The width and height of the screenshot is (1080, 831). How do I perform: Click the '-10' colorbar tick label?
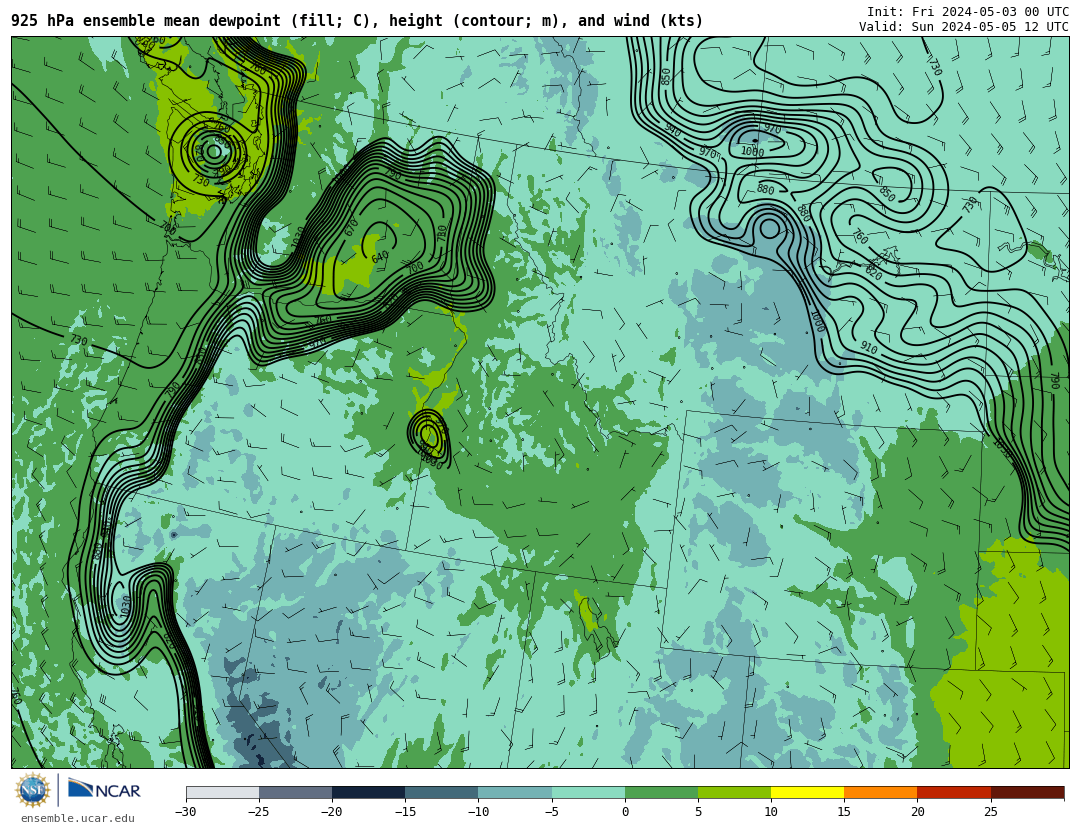click(478, 812)
